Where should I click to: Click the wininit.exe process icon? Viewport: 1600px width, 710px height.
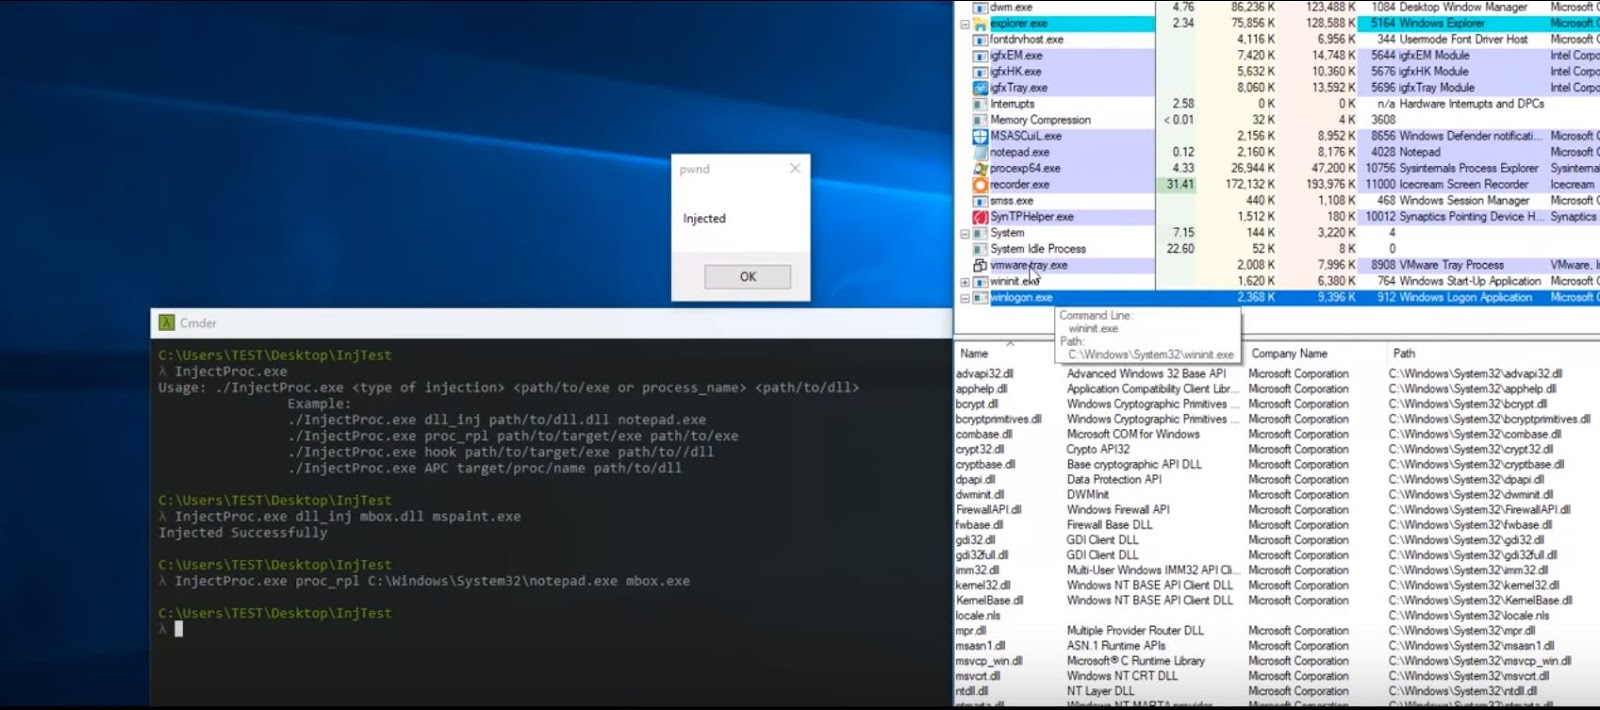click(981, 281)
